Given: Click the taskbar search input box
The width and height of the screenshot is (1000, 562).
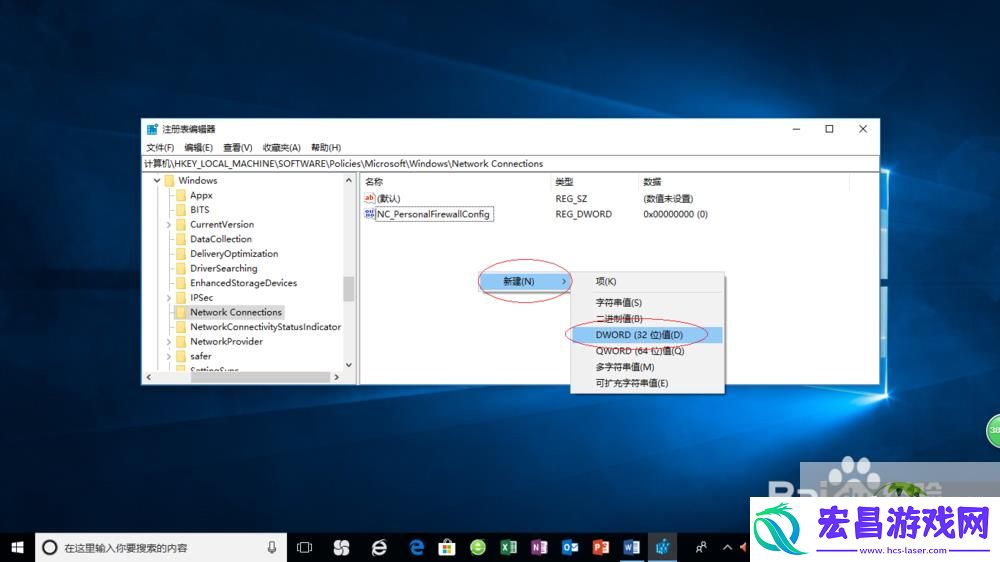Looking at the screenshot, I should [x=161, y=547].
